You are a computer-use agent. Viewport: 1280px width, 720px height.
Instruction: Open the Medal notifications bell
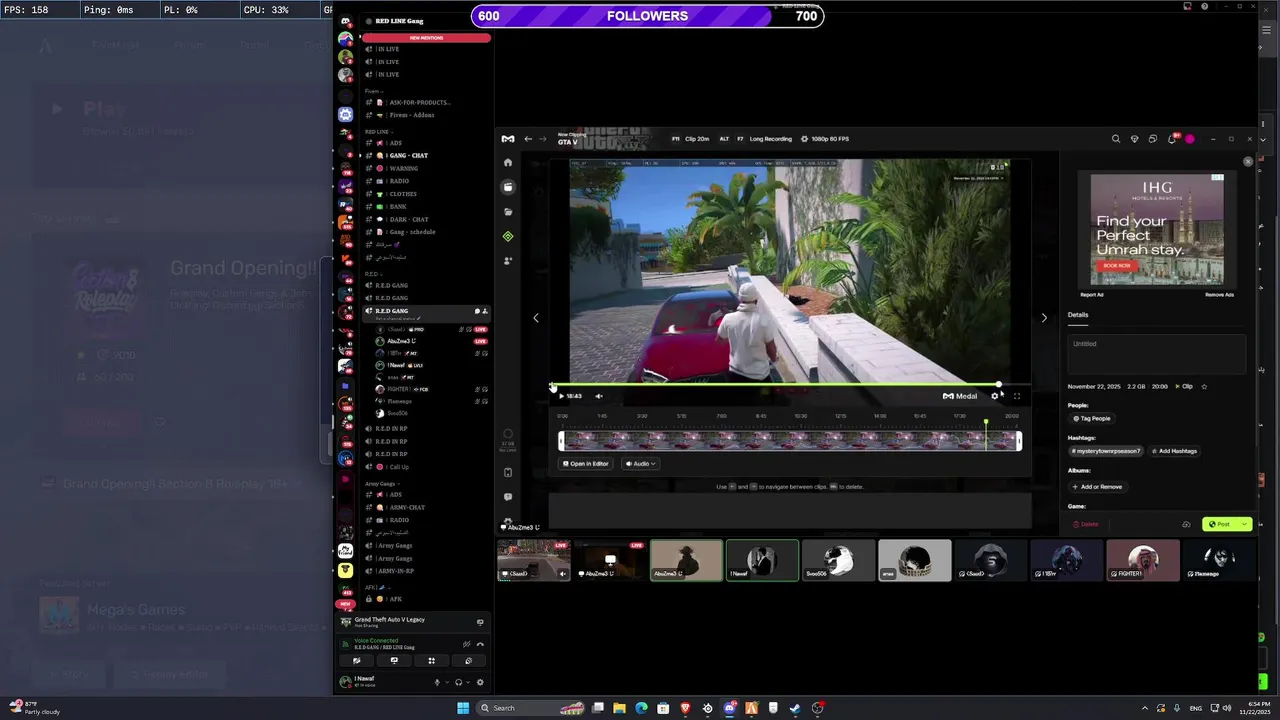click(x=1172, y=139)
